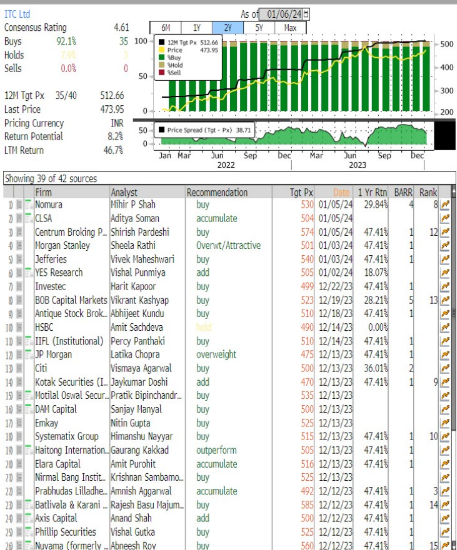Click red %Sell legend swatch
457x550 pixels.
tap(162, 73)
